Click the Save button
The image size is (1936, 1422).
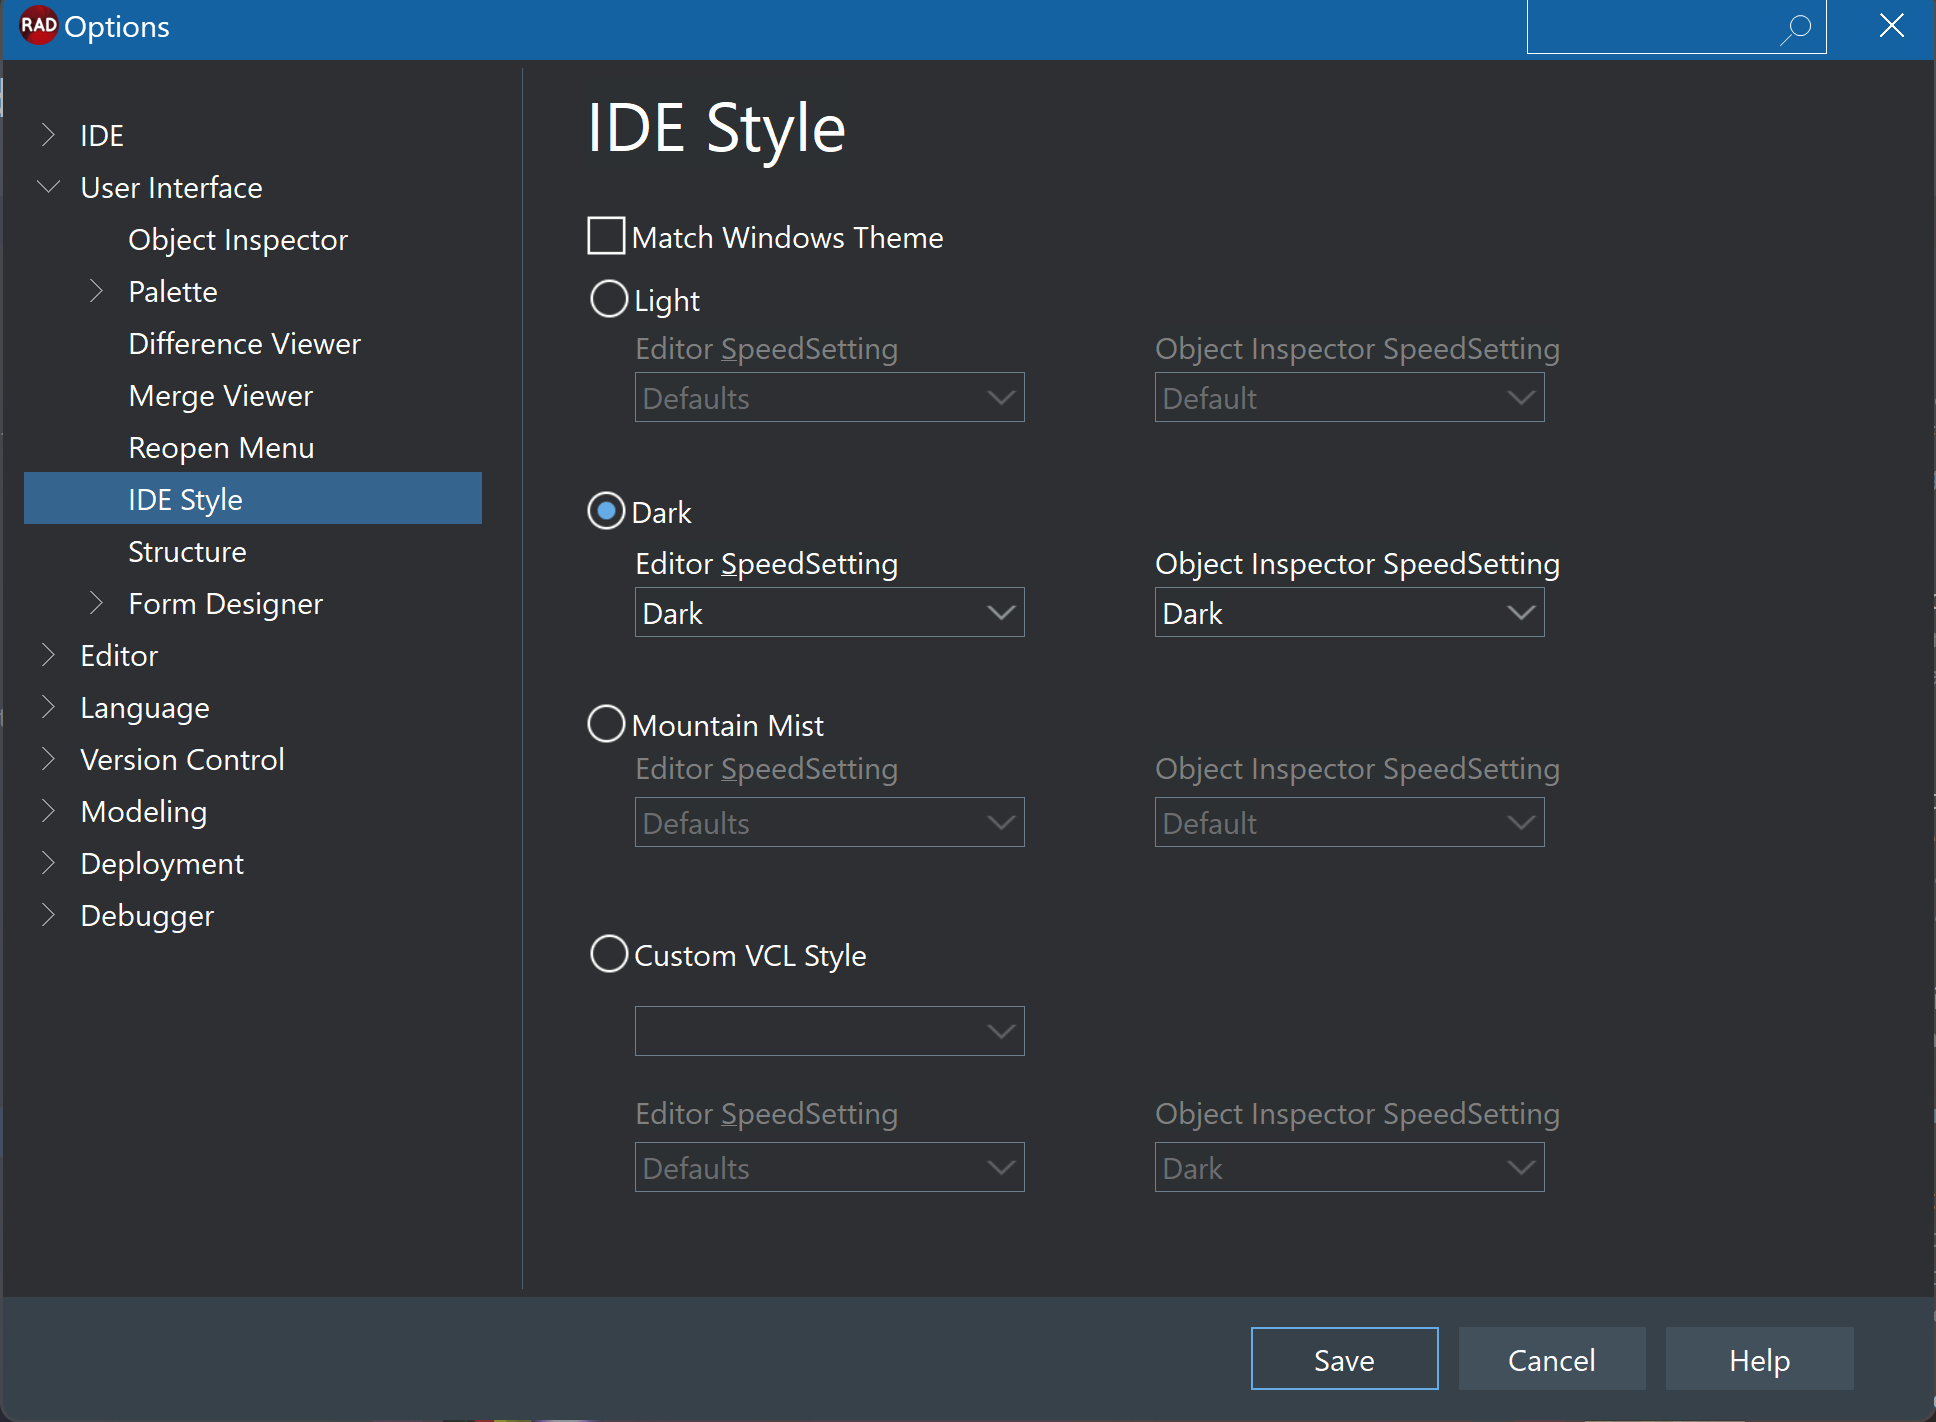[x=1344, y=1359]
